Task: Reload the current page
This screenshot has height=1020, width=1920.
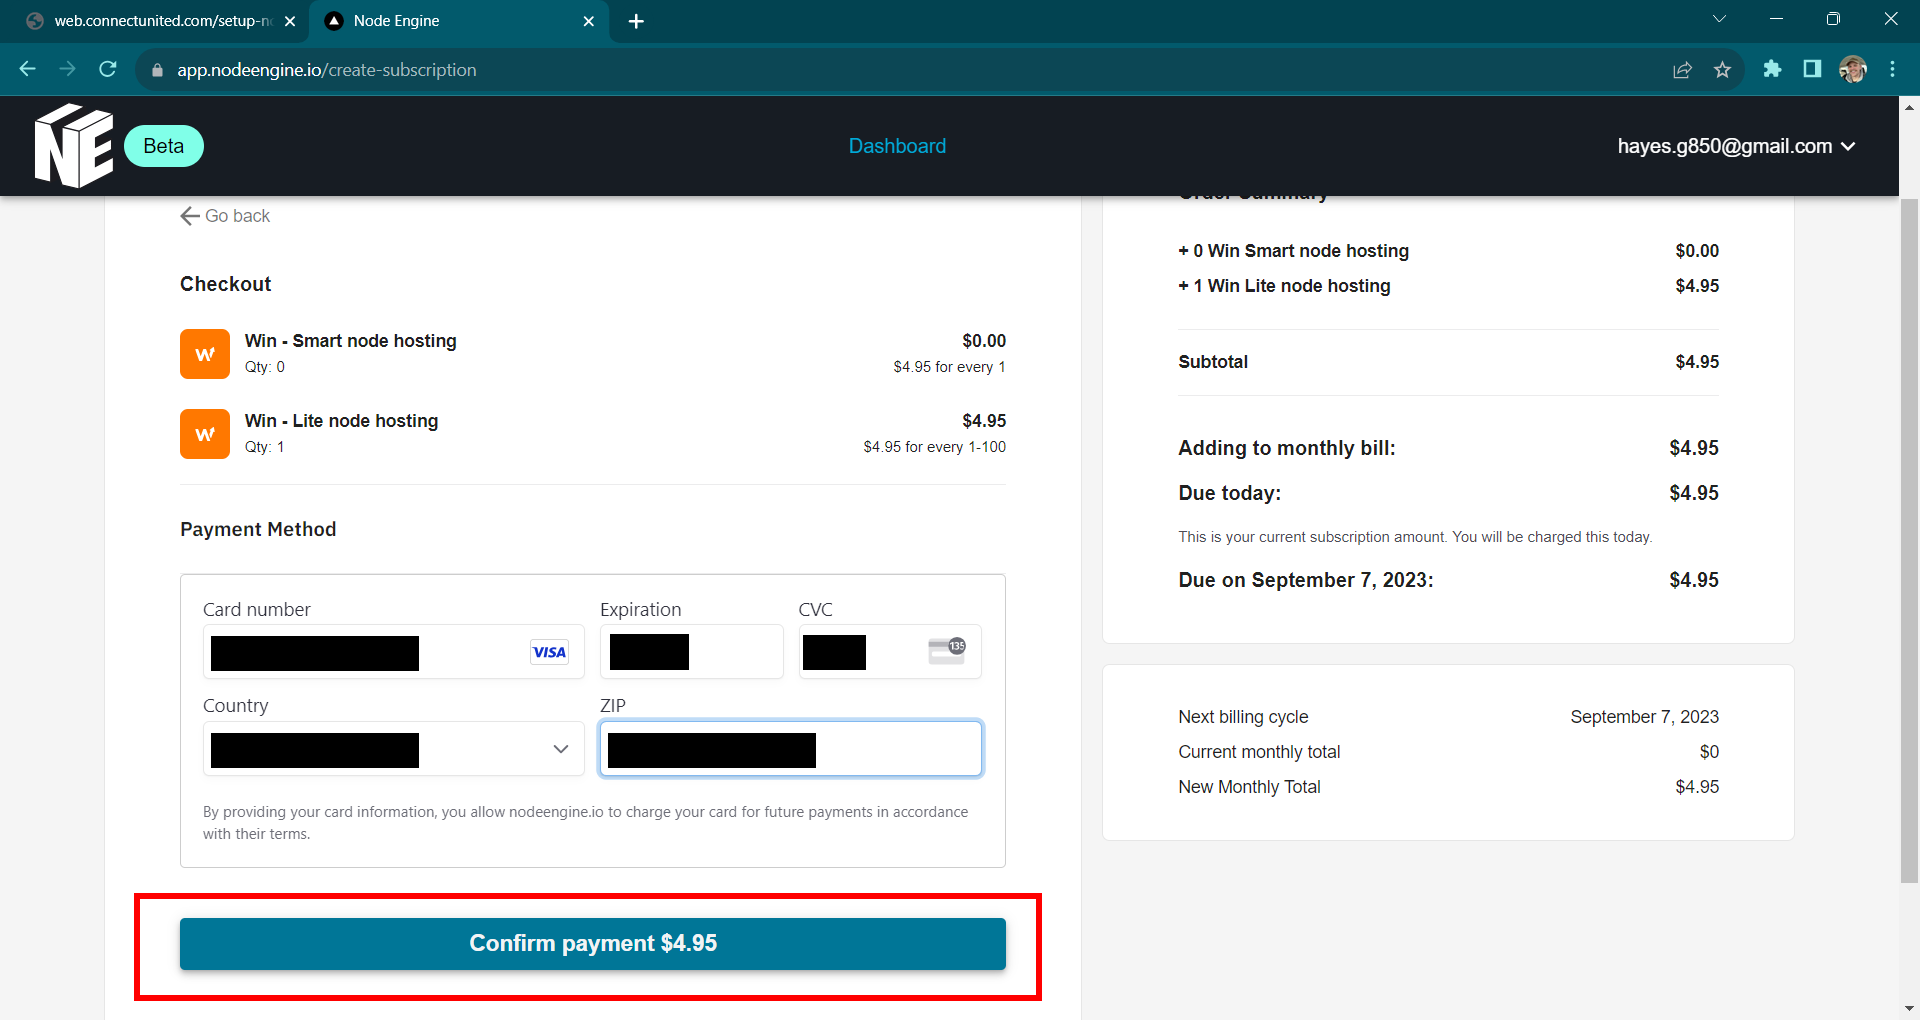Action: pyautogui.click(x=108, y=69)
